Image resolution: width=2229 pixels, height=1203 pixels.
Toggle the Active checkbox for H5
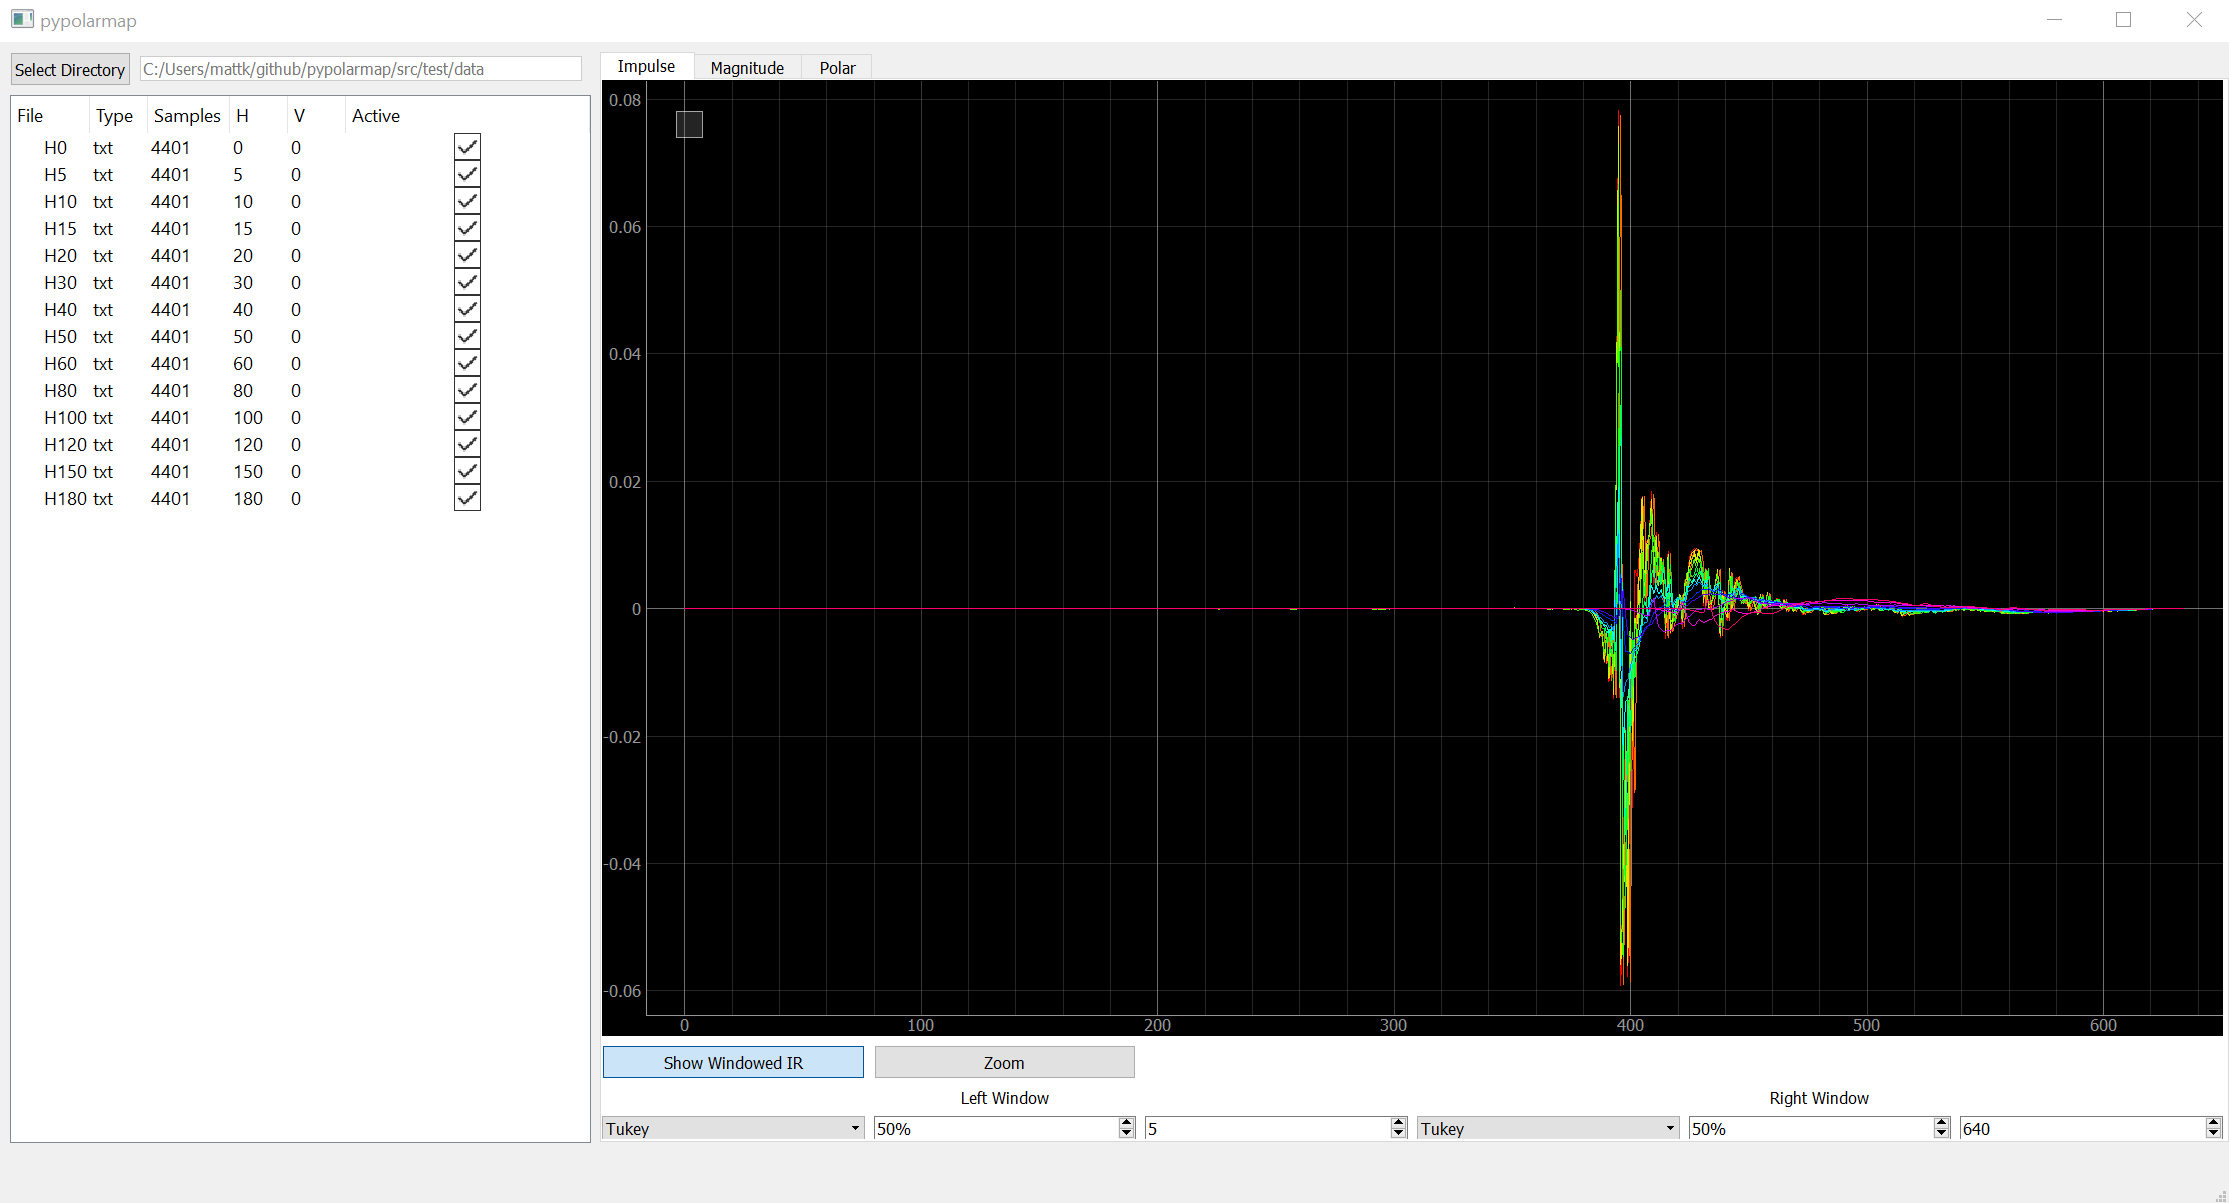tap(467, 174)
